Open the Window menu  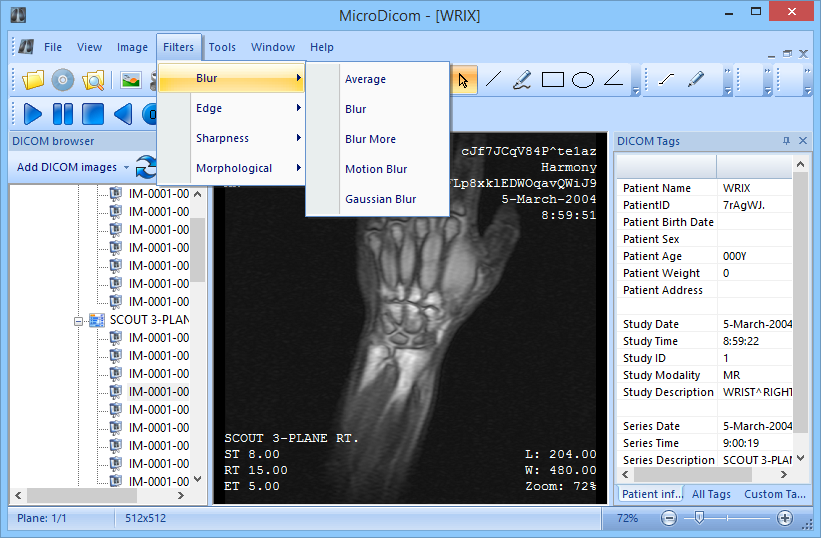[273, 47]
